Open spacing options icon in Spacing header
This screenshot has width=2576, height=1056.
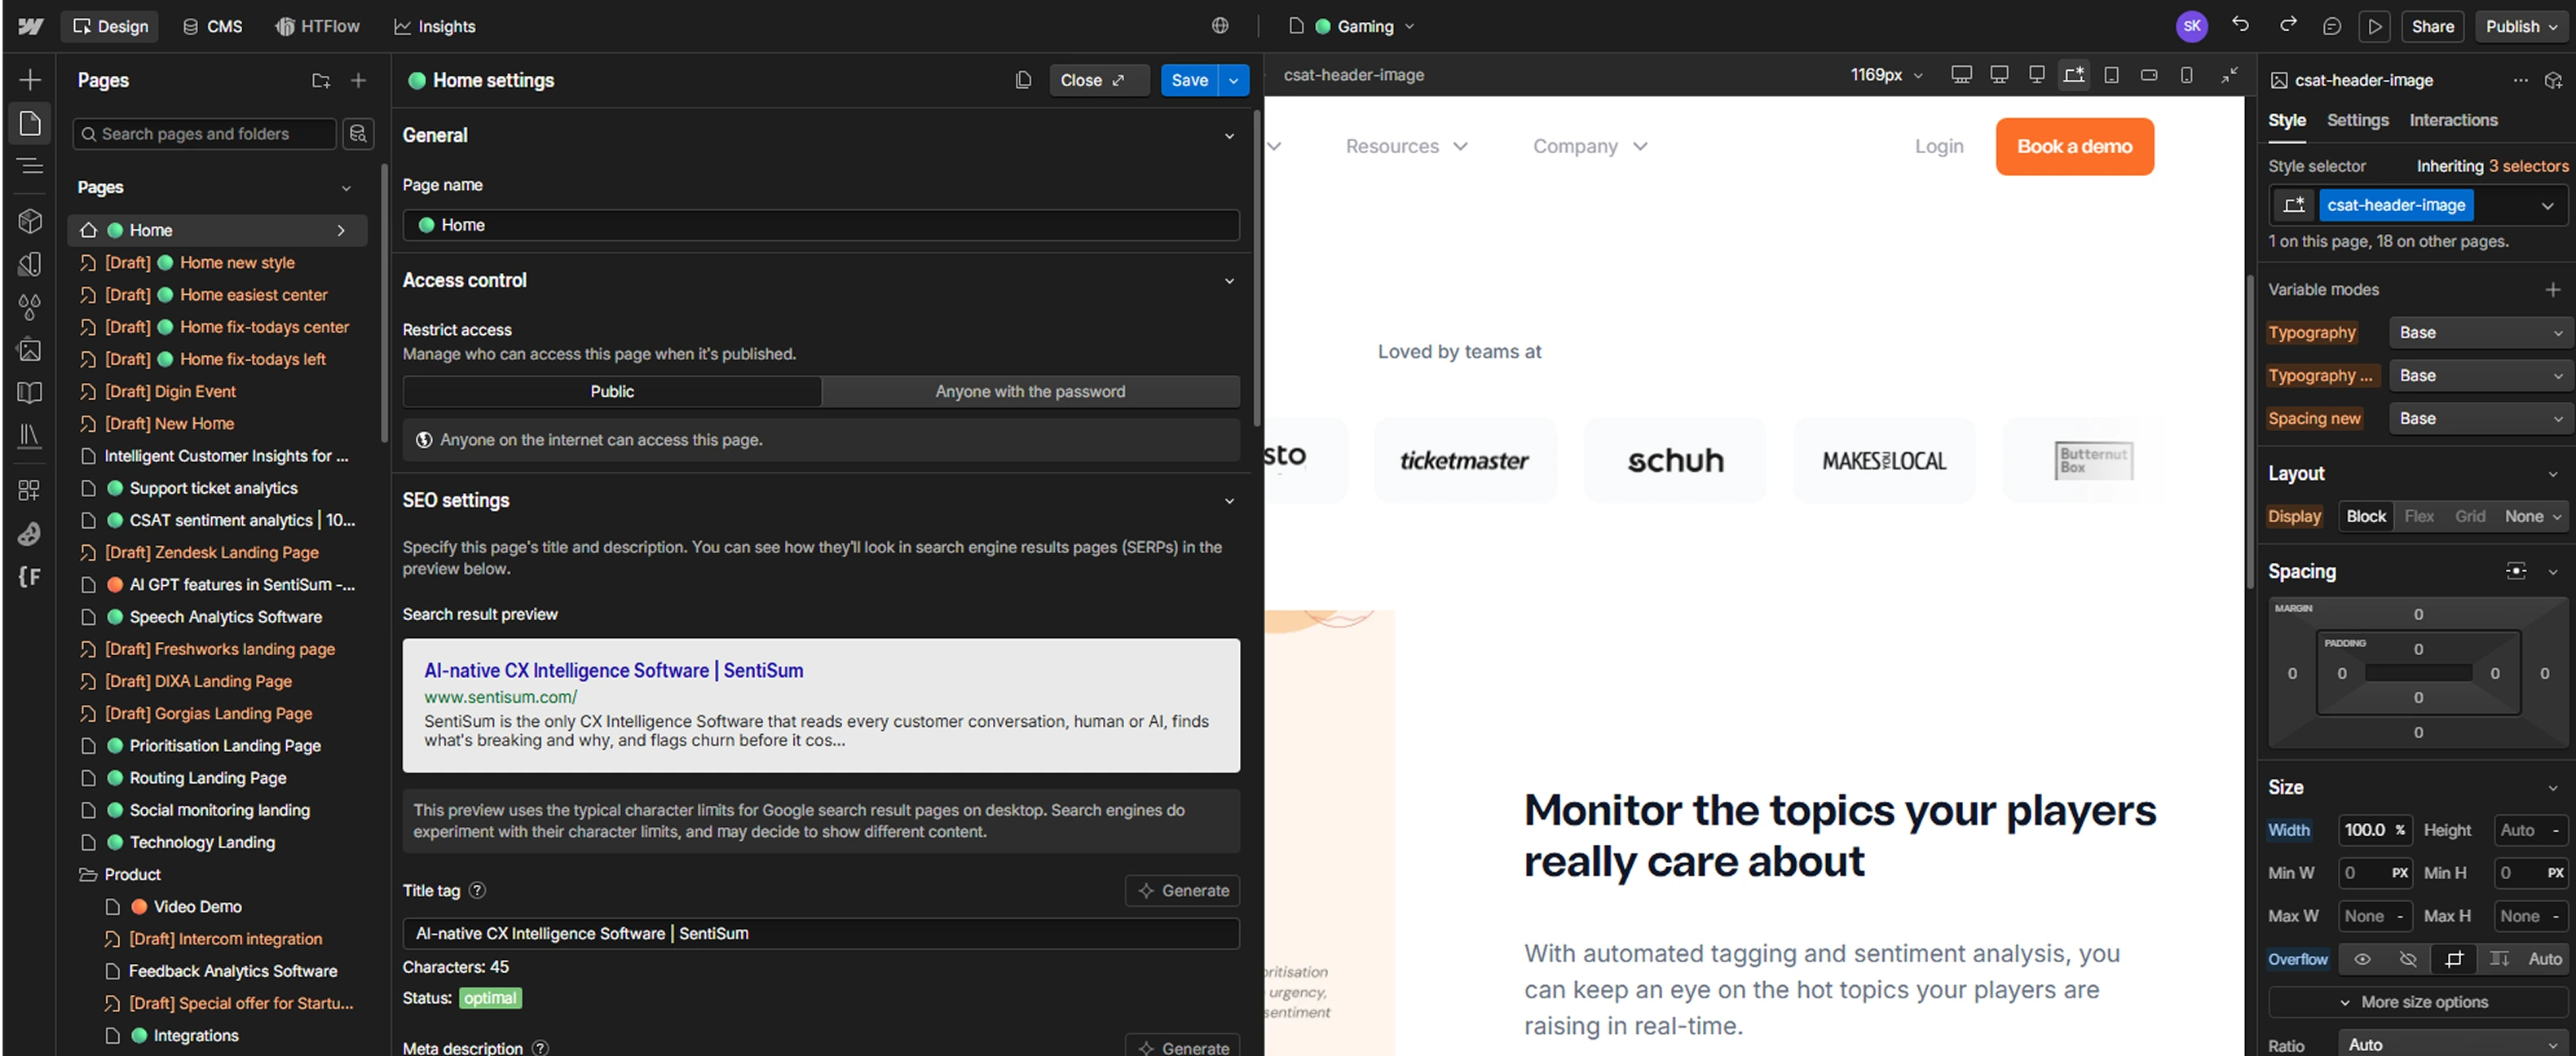pyautogui.click(x=2516, y=571)
